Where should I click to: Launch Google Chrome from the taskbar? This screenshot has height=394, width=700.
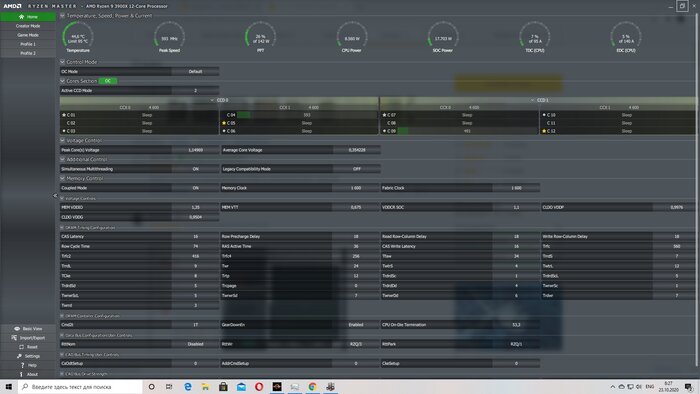[312, 387]
